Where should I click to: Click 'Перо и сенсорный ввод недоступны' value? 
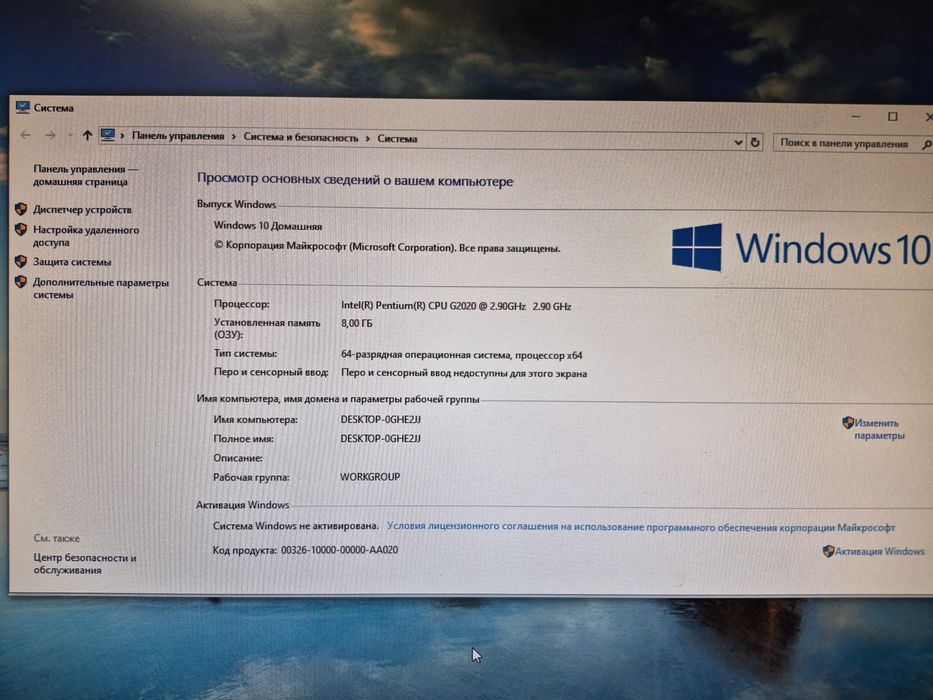pyautogui.click(x=464, y=373)
